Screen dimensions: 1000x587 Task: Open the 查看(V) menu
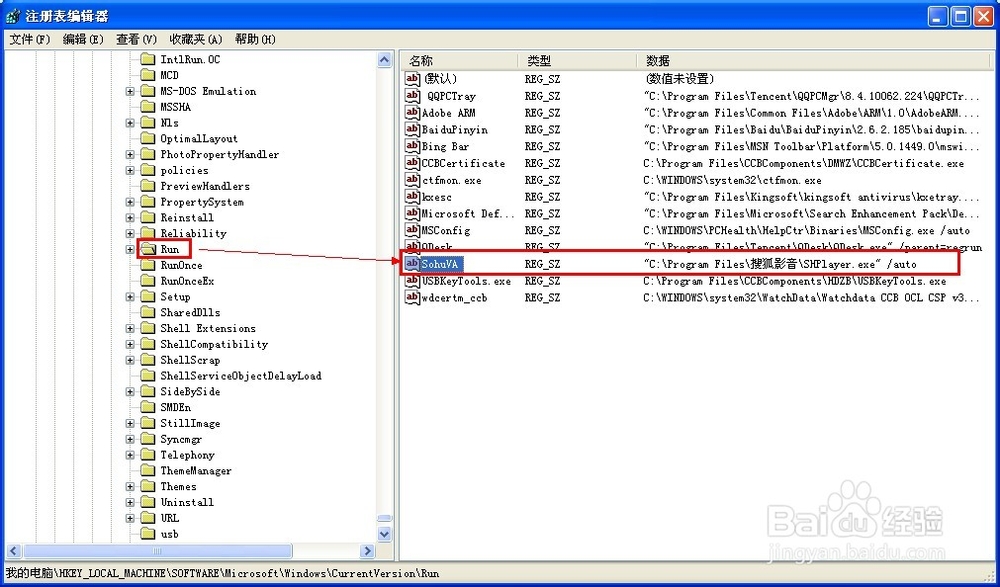pos(136,40)
